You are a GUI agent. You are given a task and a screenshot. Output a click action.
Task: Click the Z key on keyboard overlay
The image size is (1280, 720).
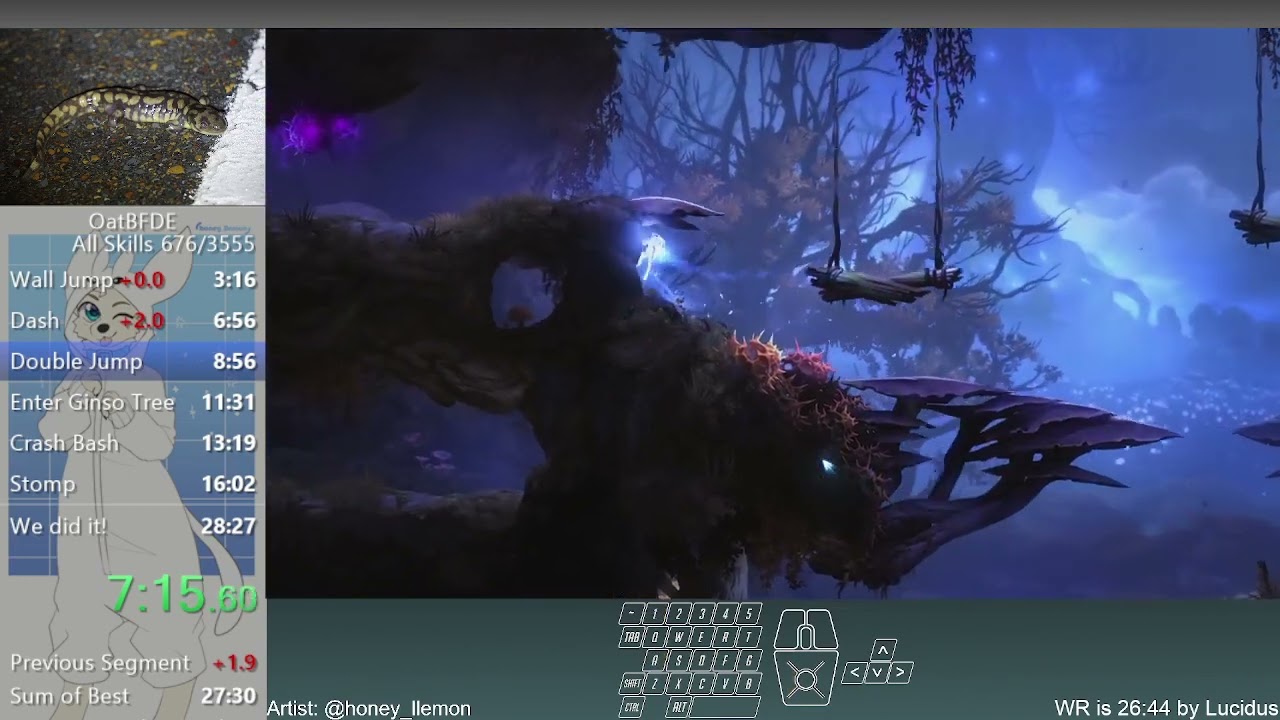click(x=655, y=684)
